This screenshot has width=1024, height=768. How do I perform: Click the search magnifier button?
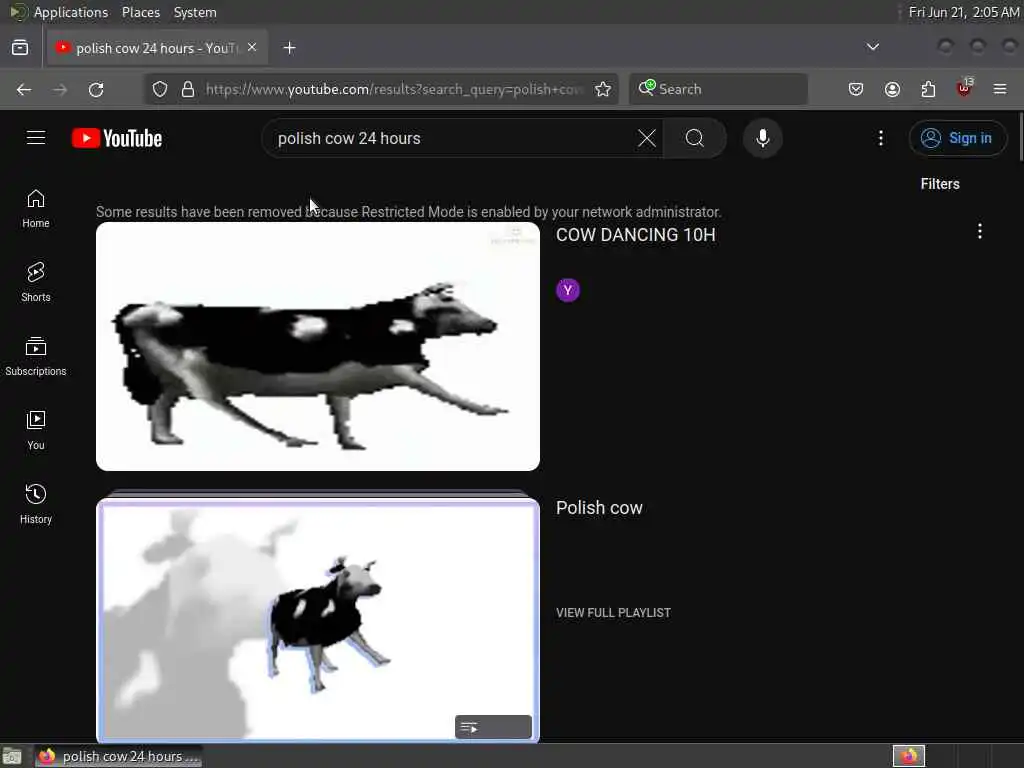click(695, 138)
